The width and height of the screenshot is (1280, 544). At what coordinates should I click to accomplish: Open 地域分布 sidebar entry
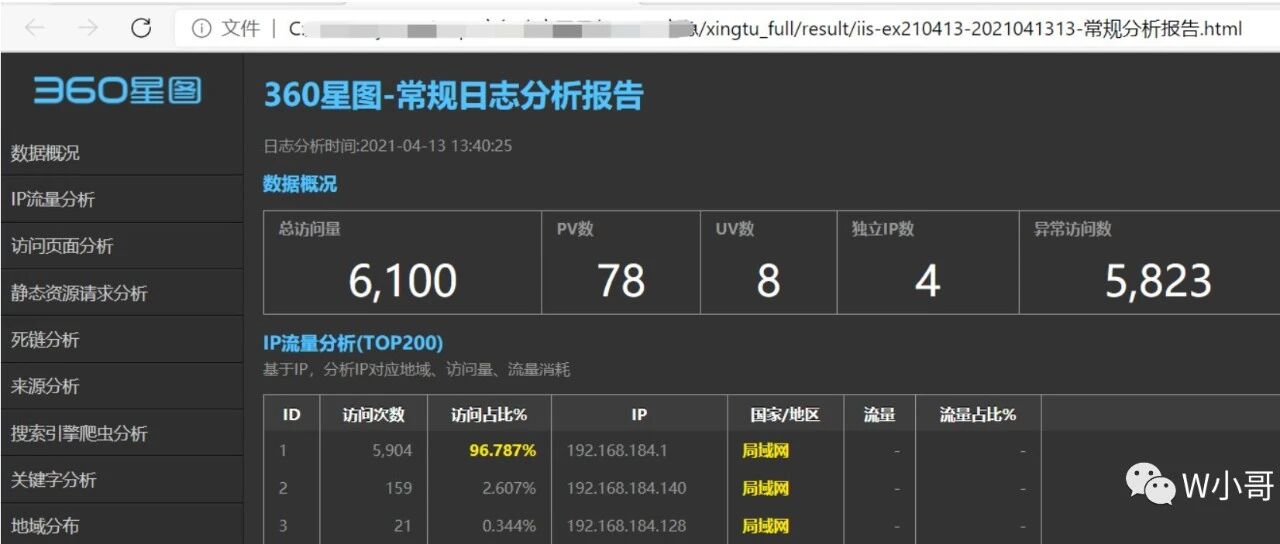tap(122, 524)
